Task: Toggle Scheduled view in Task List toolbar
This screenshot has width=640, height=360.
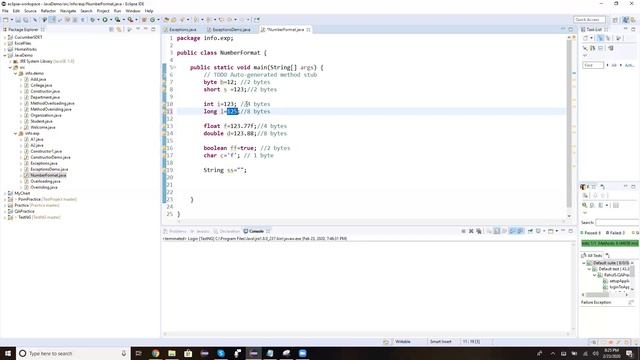Action: [x=608, y=38]
